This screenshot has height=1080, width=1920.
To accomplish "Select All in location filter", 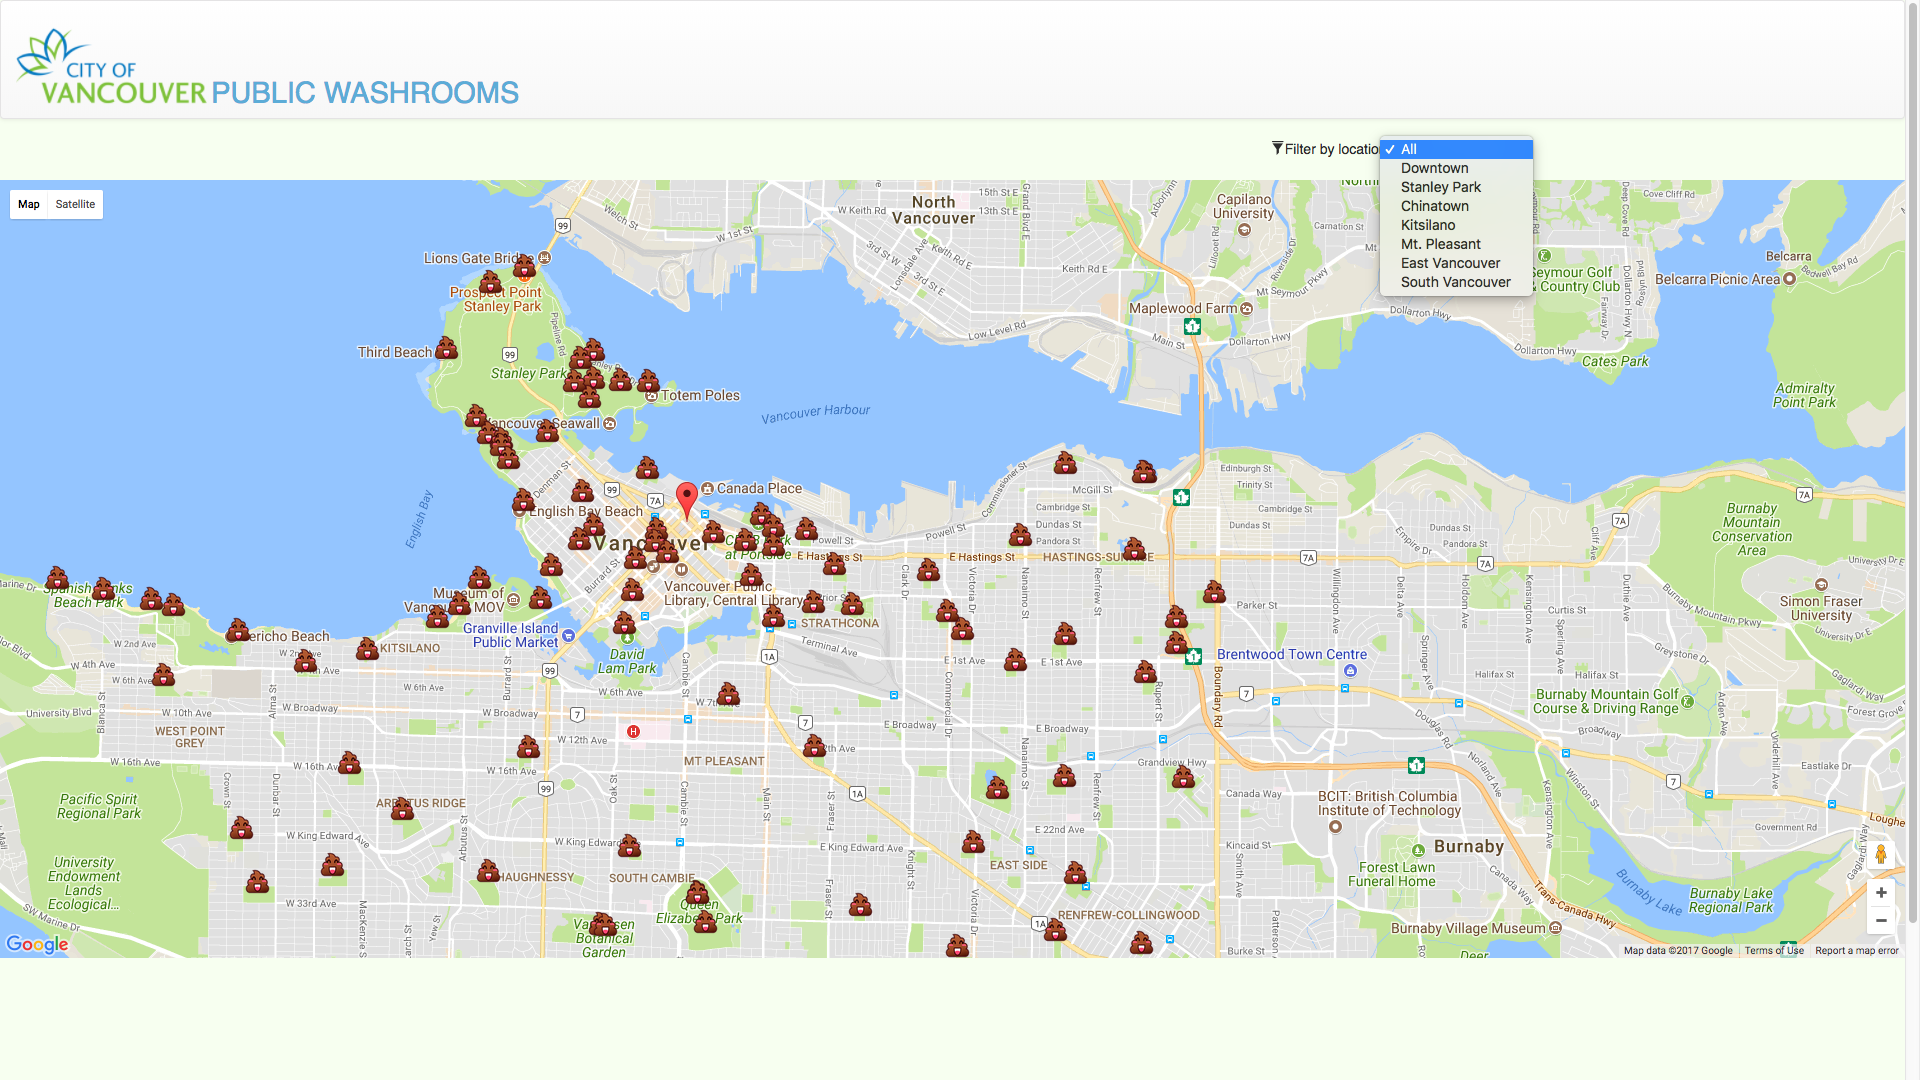I will (x=1456, y=149).
